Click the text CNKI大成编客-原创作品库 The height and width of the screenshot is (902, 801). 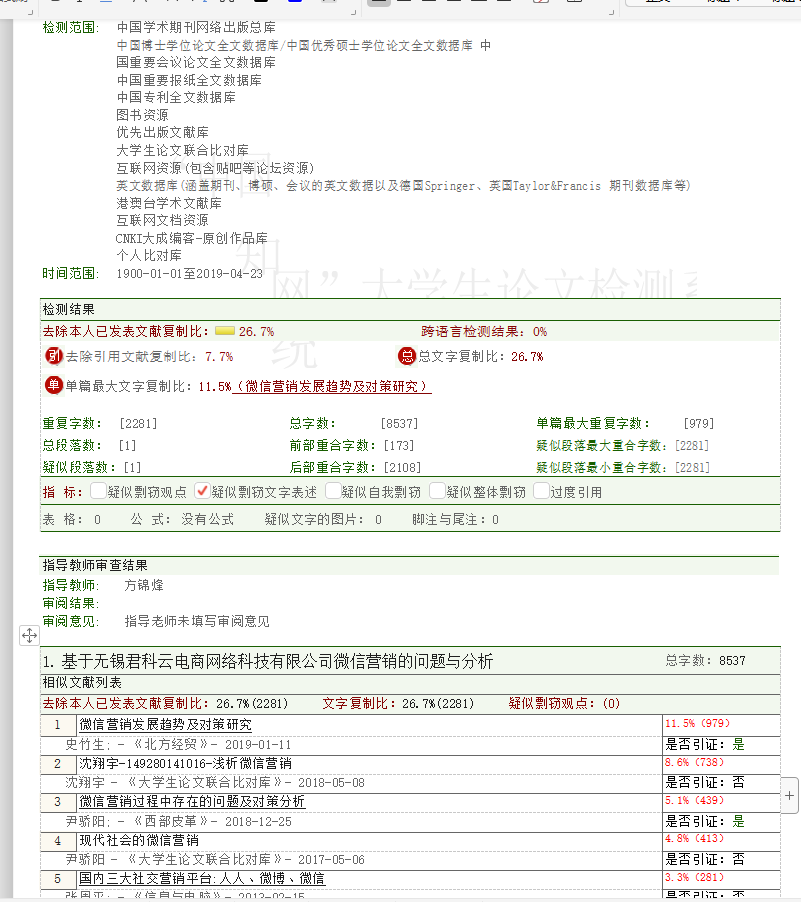(x=192, y=238)
